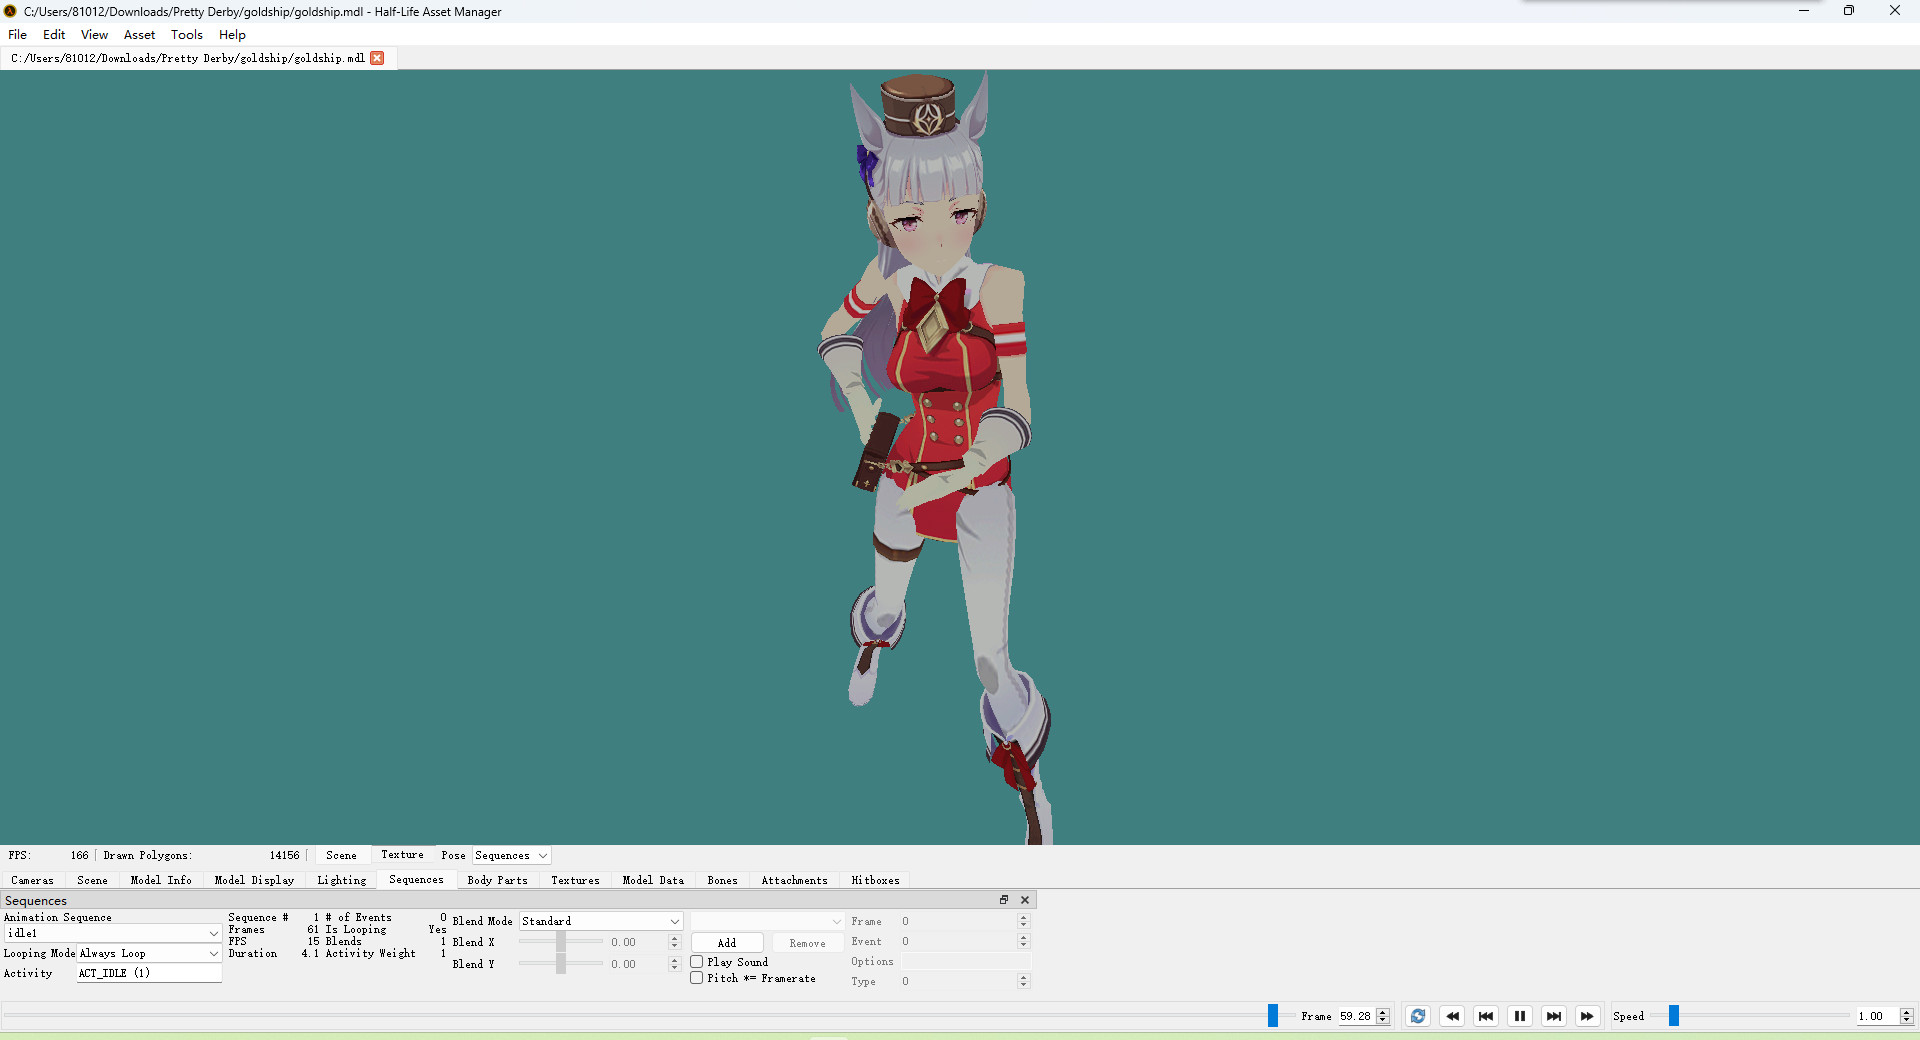Image resolution: width=1920 pixels, height=1040 pixels.
Task: Skip to the last frame
Action: [1554, 1016]
